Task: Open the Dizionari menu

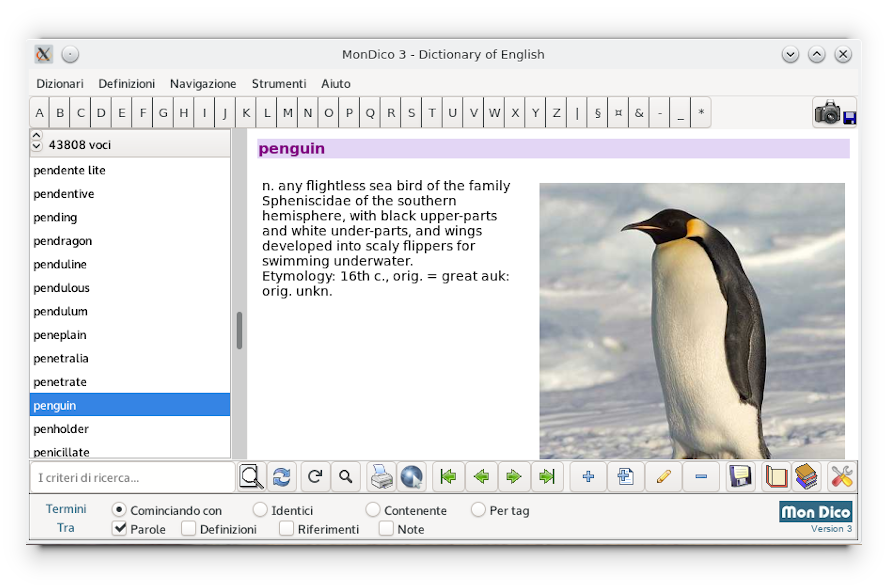Action: [59, 84]
